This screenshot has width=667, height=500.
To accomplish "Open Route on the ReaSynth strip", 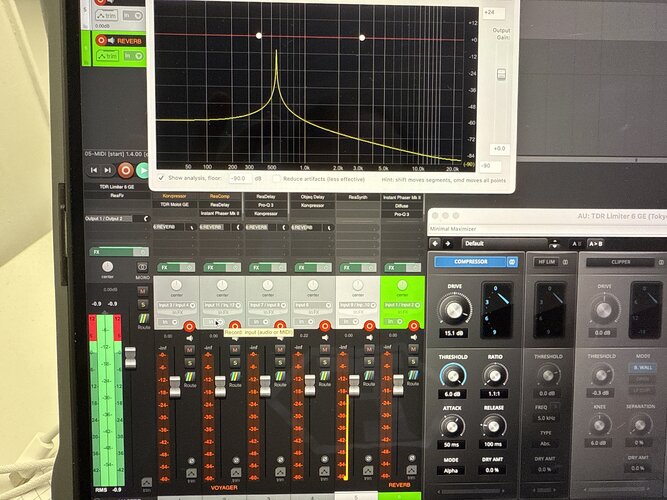I will pos(369,377).
